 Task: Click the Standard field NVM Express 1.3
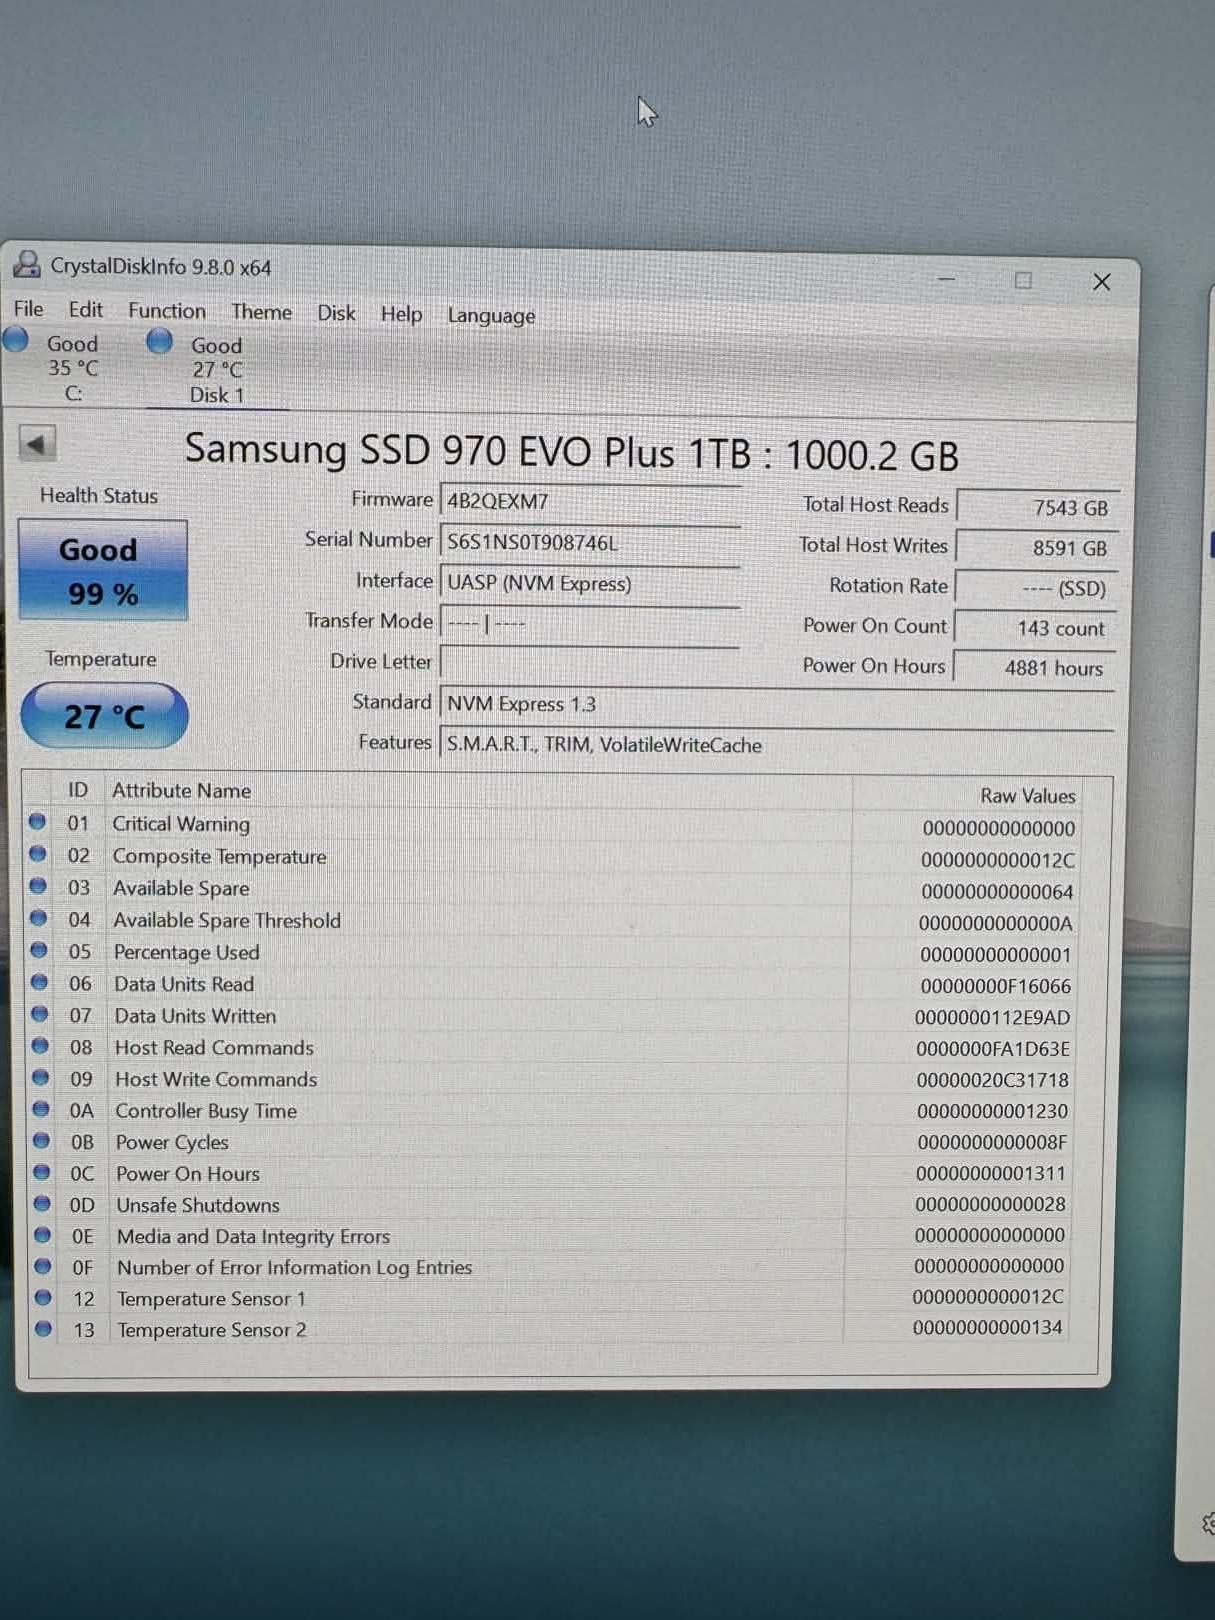777,704
